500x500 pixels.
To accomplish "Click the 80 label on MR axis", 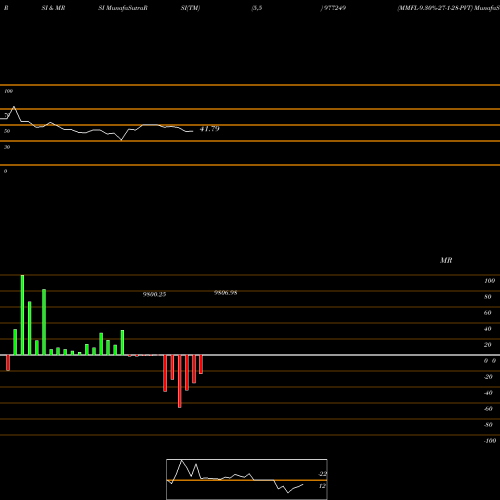I will pyautogui.click(x=488, y=297).
